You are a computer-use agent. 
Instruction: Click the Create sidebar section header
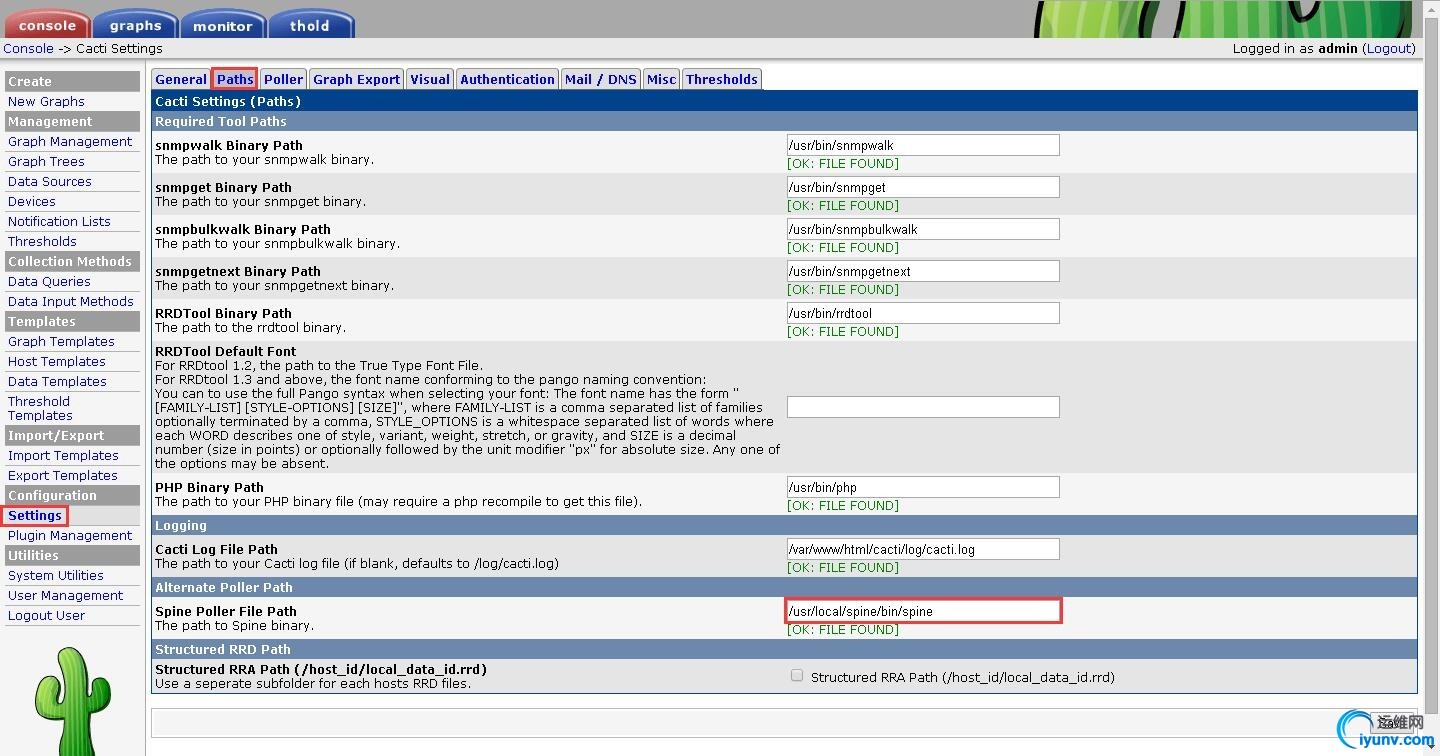point(72,81)
